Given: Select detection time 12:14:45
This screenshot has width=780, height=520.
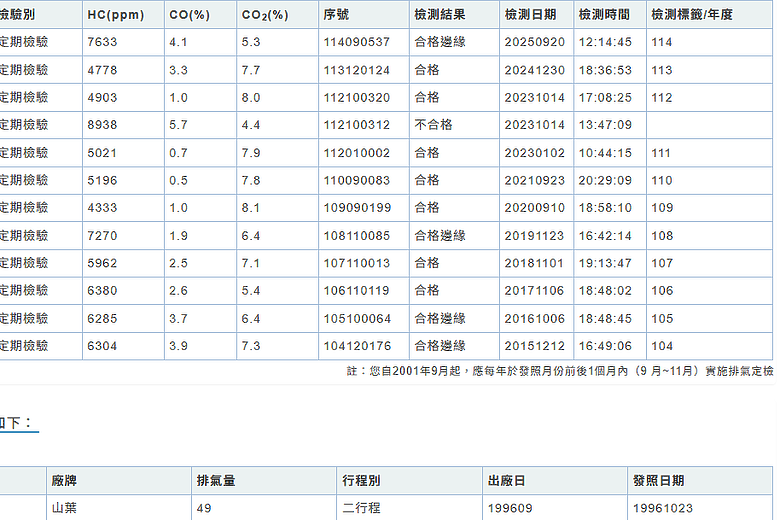Looking at the screenshot, I should pos(605,42).
